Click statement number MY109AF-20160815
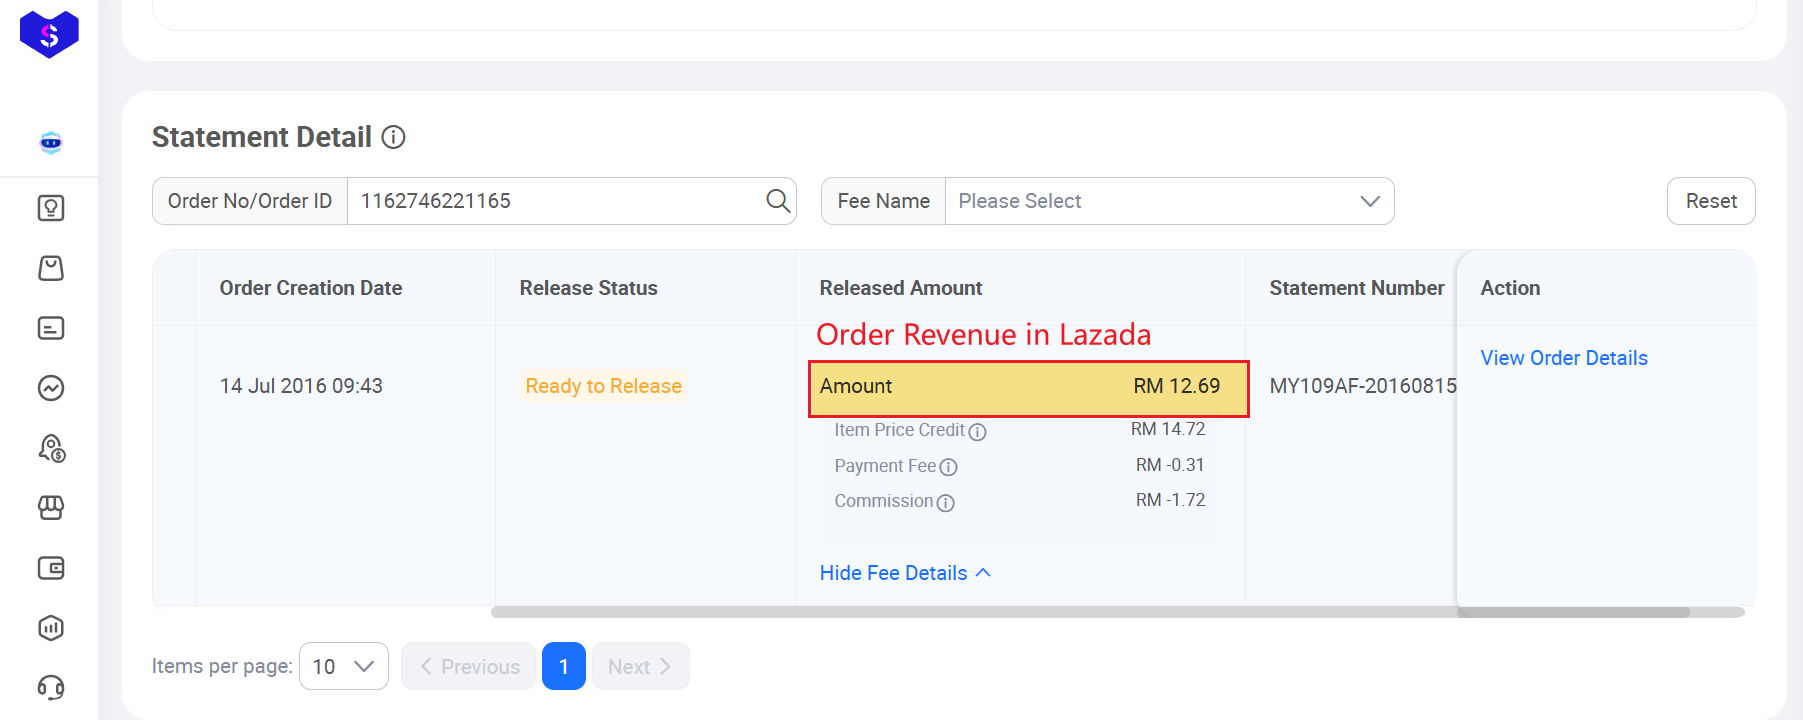 coord(1363,386)
